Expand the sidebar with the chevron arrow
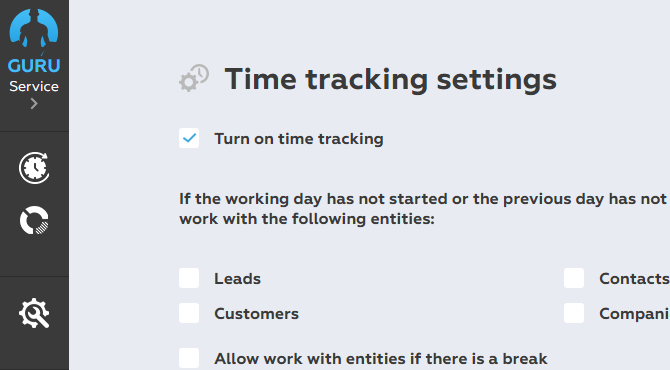Viewport: 670px width, 370px height. (x=34, y=104)
